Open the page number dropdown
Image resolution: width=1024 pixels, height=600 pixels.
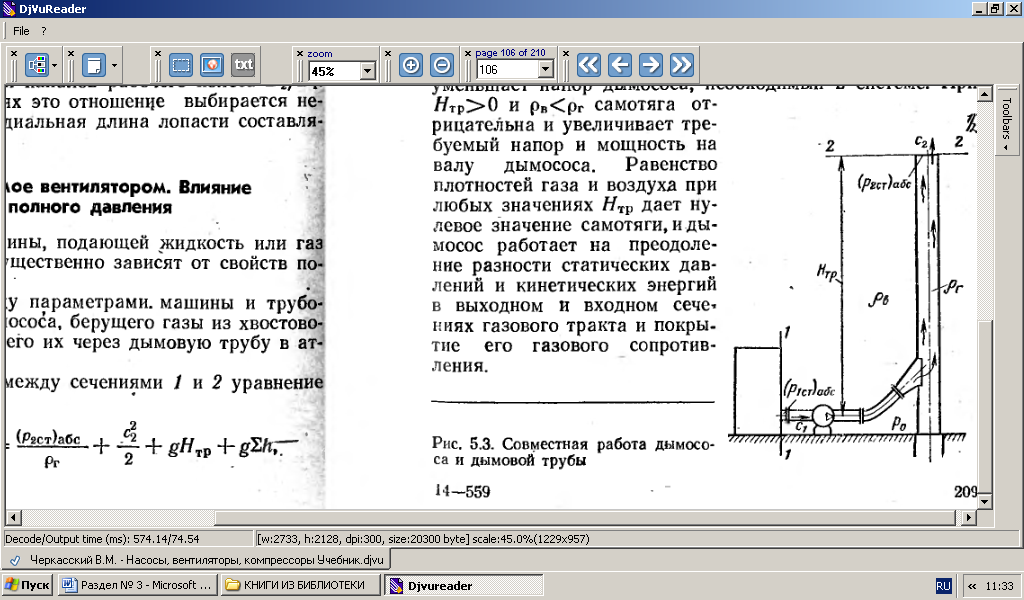click(545, 70)
